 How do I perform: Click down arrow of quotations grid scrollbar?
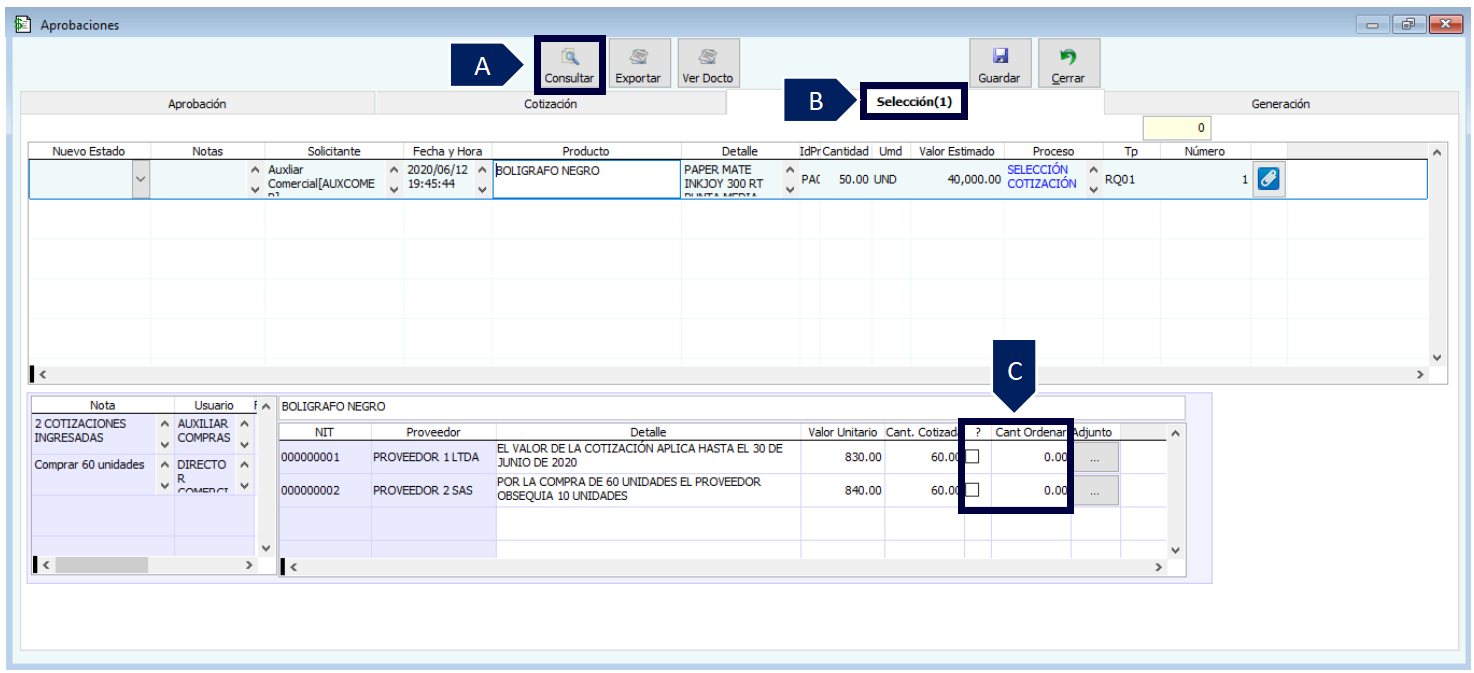click(x=1175, y=550)
